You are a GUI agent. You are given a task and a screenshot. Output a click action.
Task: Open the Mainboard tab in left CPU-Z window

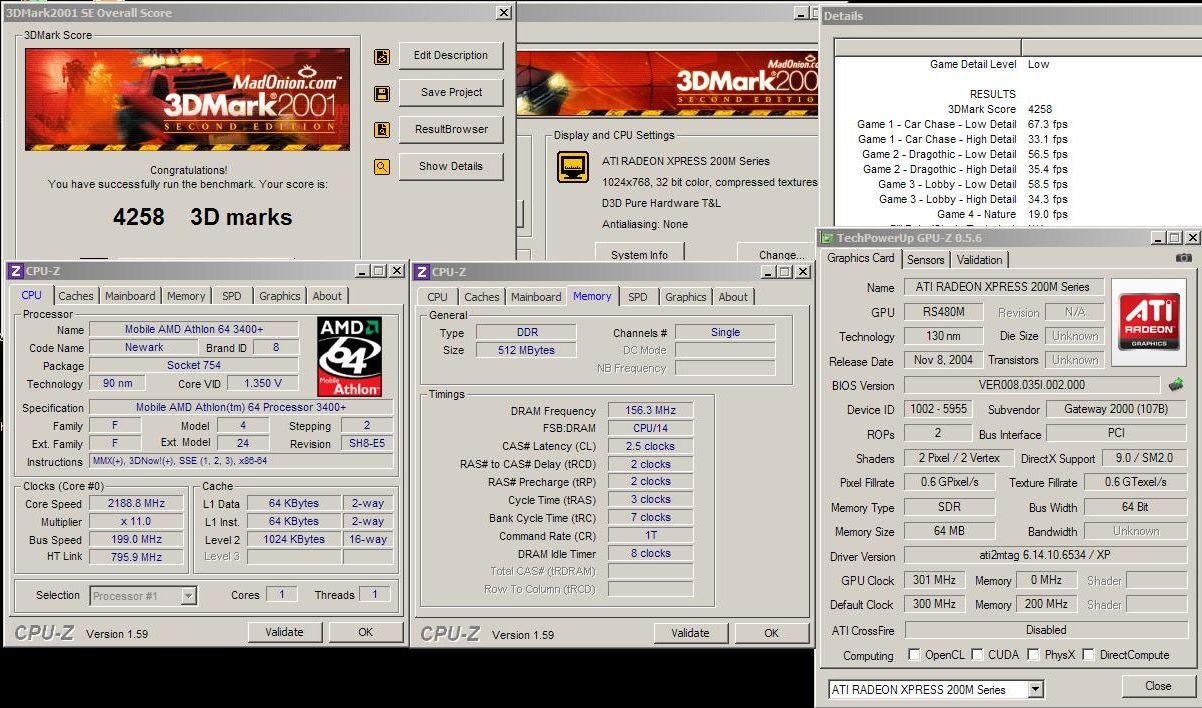[130, 296]
